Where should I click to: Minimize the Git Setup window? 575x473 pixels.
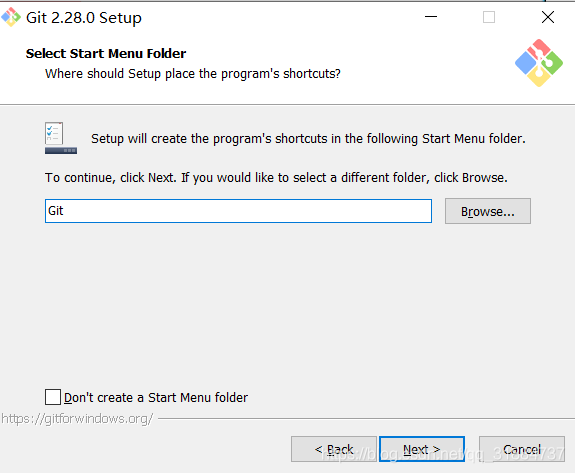[431, 17]
